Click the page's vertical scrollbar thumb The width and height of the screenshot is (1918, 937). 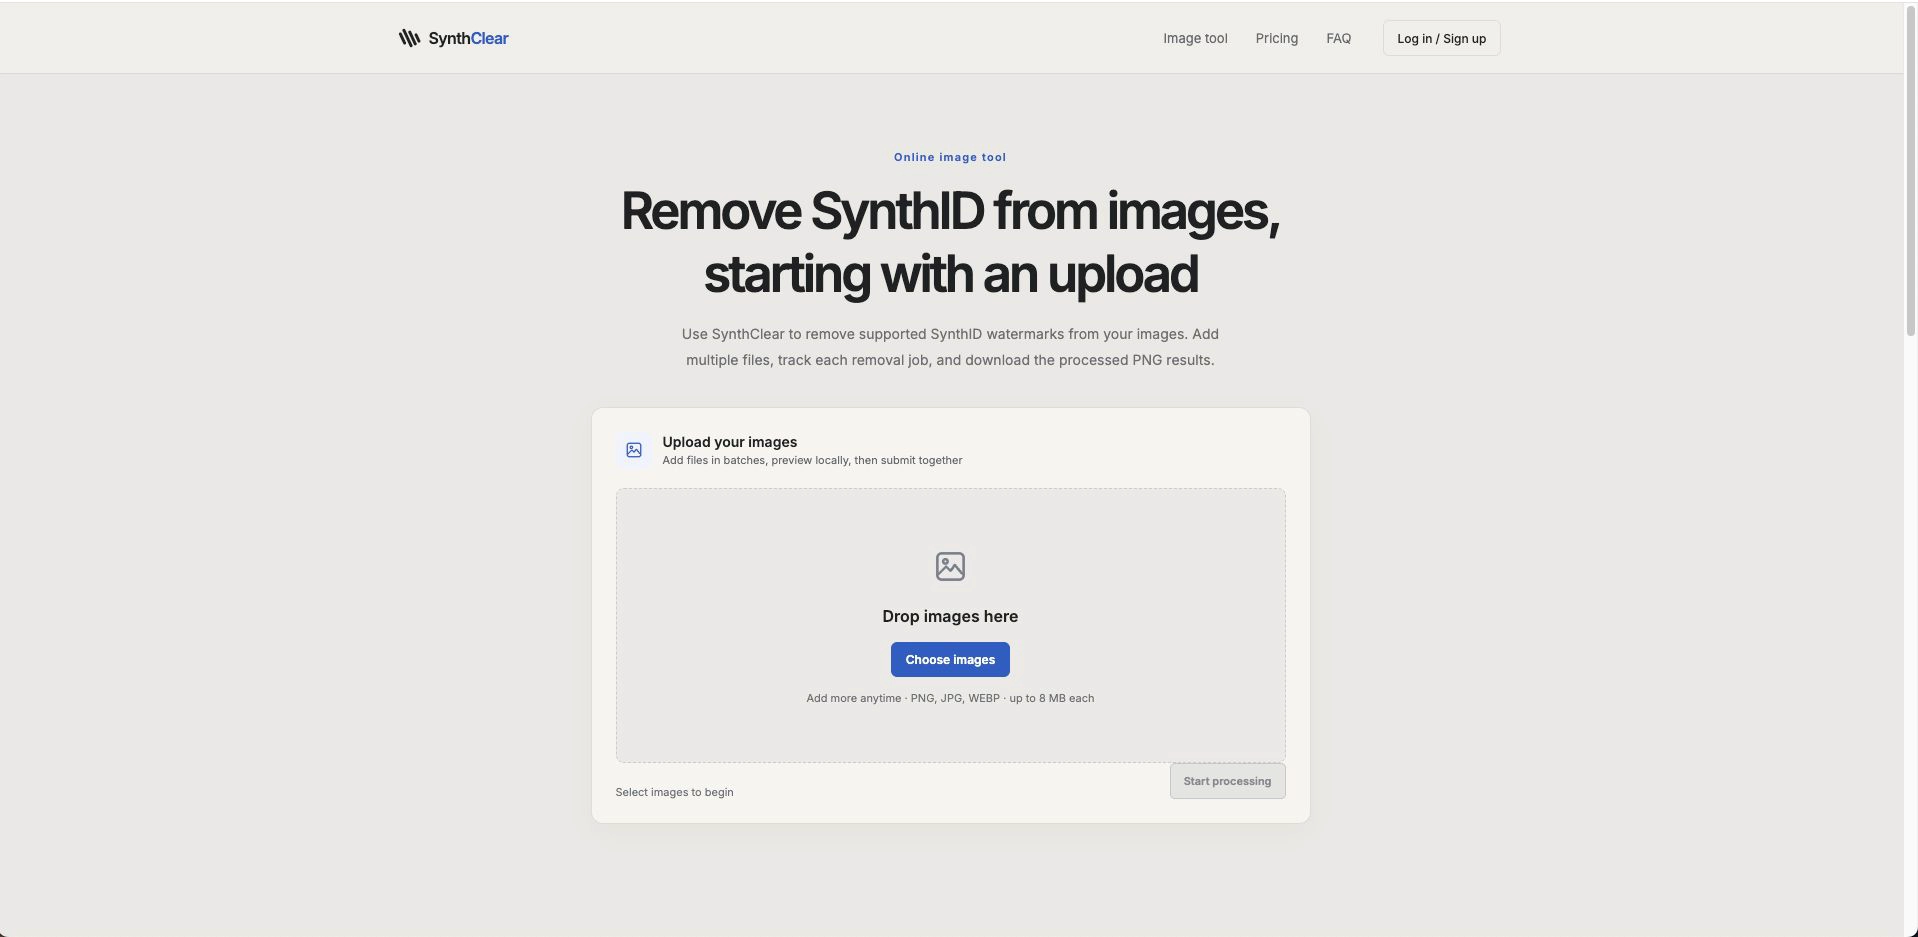pyautogui.click(x=1911, y=170)
